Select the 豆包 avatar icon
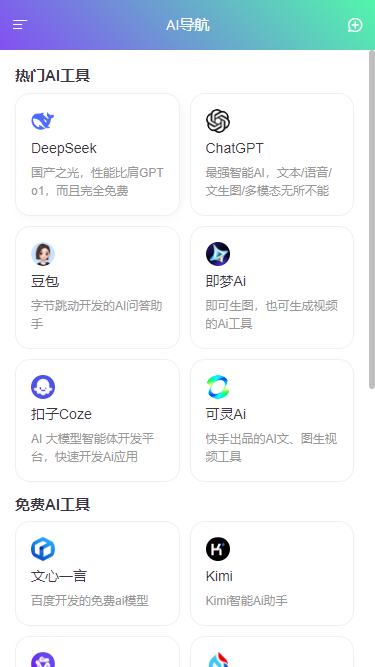375x667 pixels. point(43,254)
